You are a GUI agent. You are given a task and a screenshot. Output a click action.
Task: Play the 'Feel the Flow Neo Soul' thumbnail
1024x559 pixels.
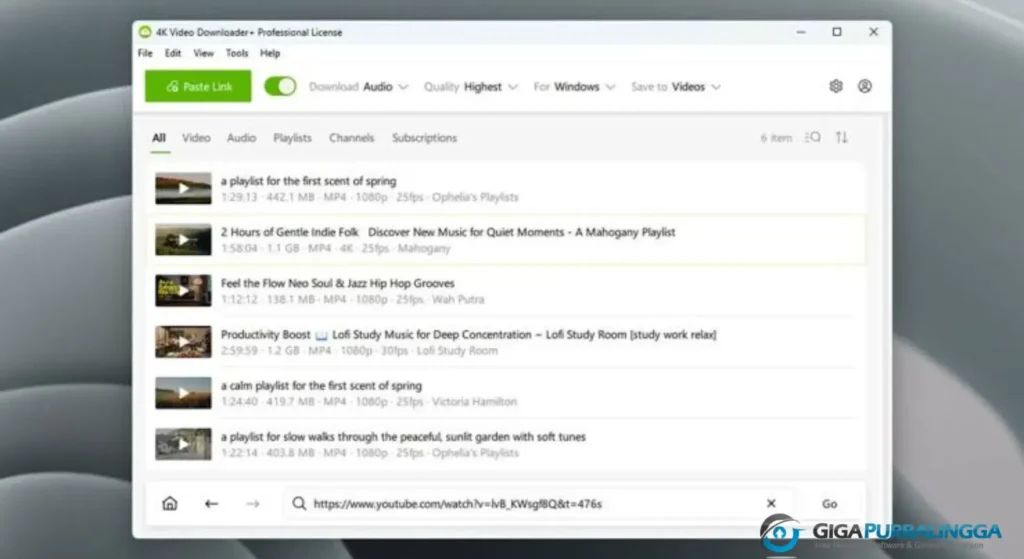184,291
